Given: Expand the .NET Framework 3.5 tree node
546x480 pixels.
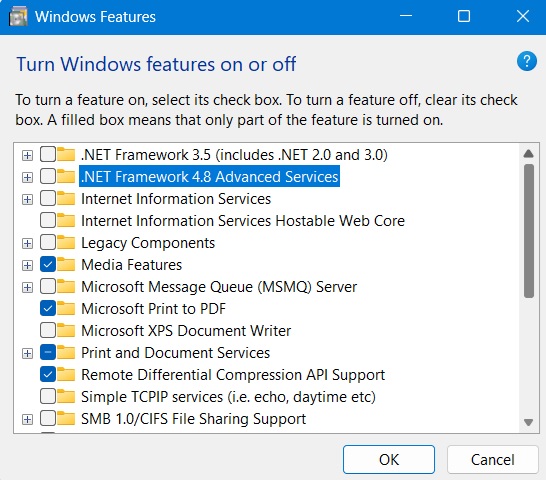Looking at the screenshot, I should [27, 155].
